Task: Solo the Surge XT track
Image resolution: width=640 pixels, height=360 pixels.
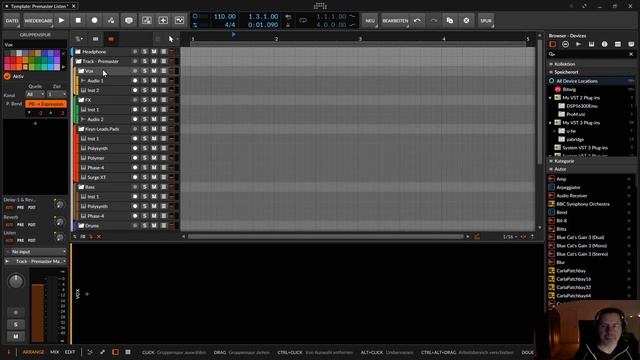Action: [x=144, y=177]
